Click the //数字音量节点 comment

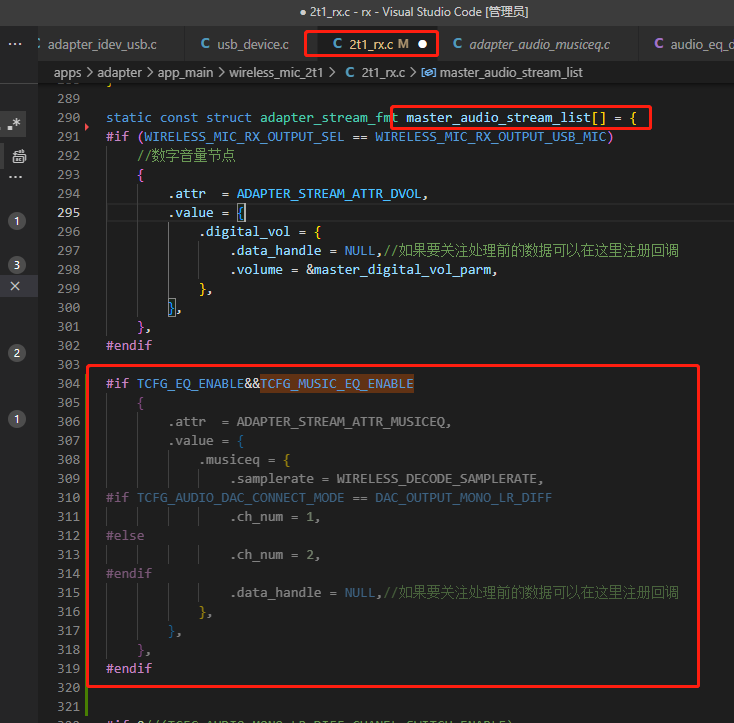[186, 156]
